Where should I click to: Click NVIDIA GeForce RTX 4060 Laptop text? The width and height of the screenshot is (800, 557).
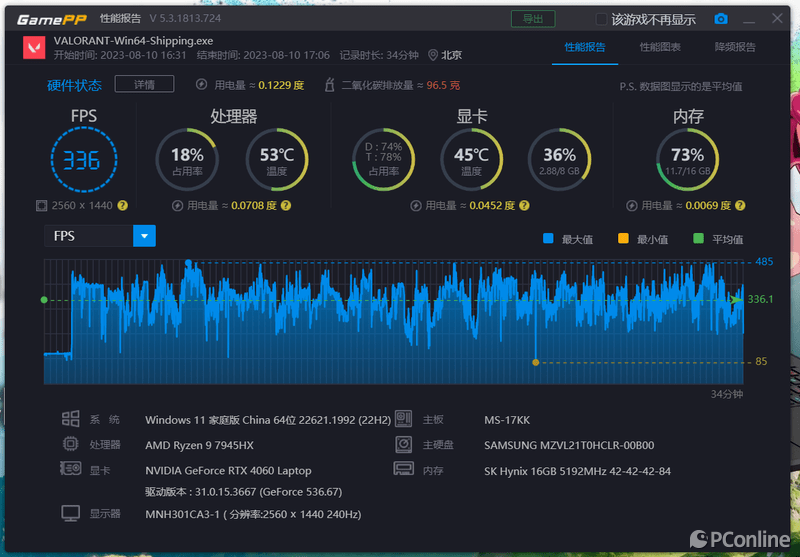click(228, 471)
